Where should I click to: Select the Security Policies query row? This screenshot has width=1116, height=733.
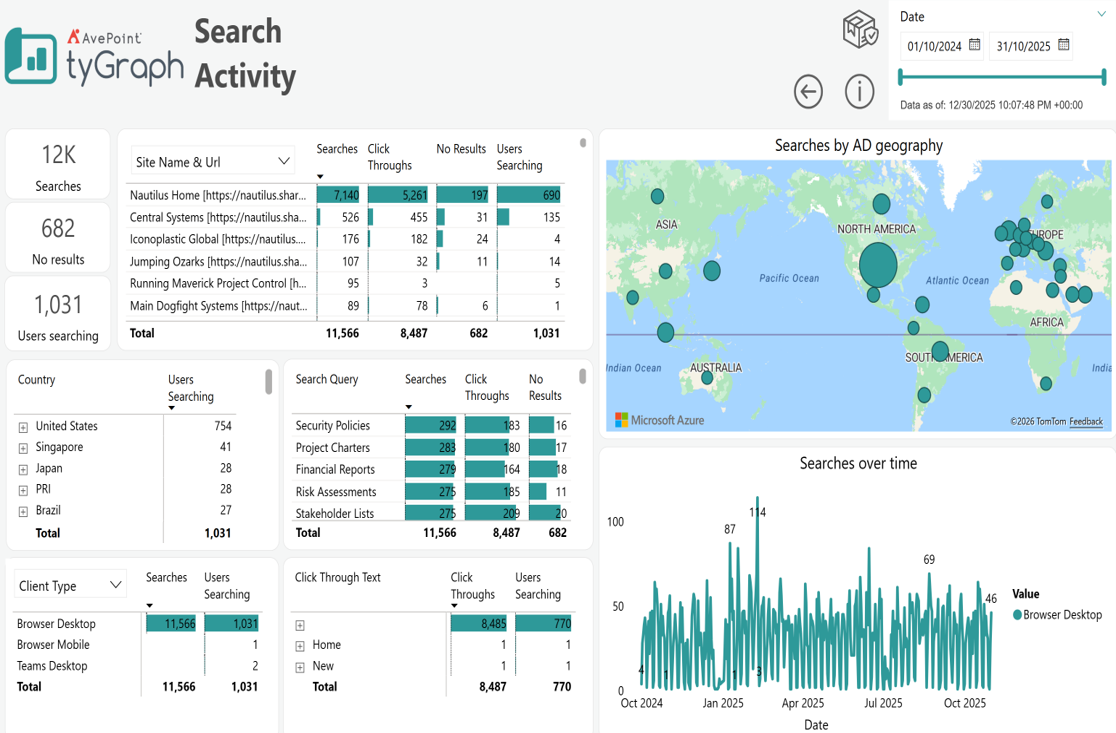[x=431, y=426]
